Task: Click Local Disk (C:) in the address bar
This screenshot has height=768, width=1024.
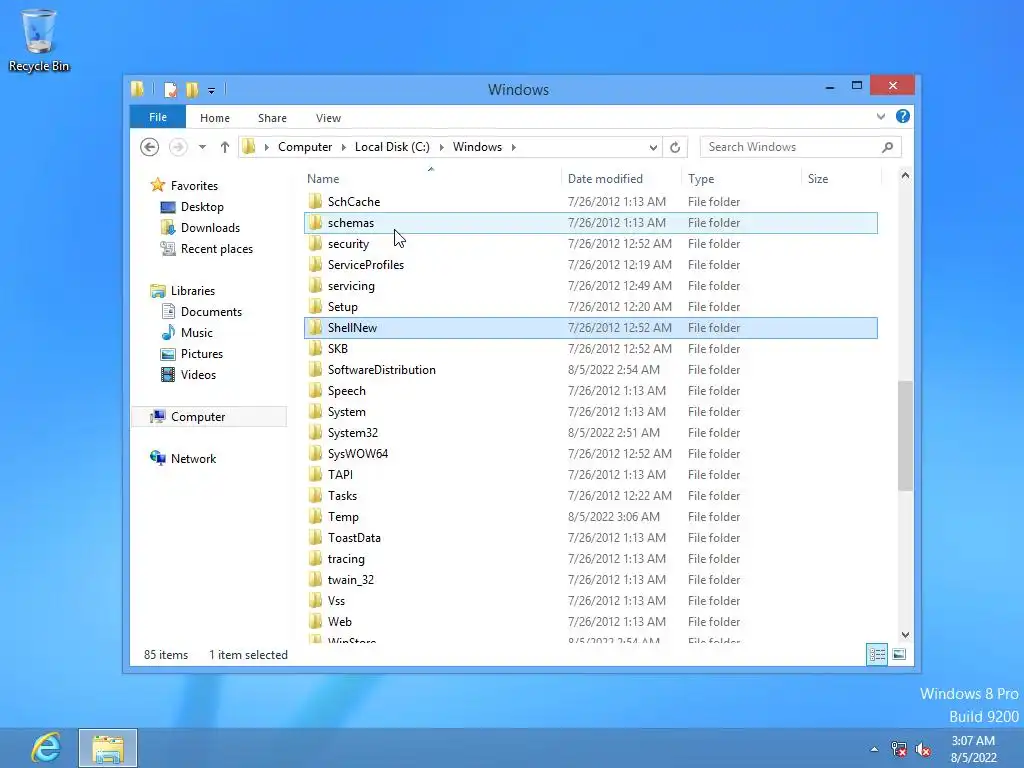Action: pos(392,147)
